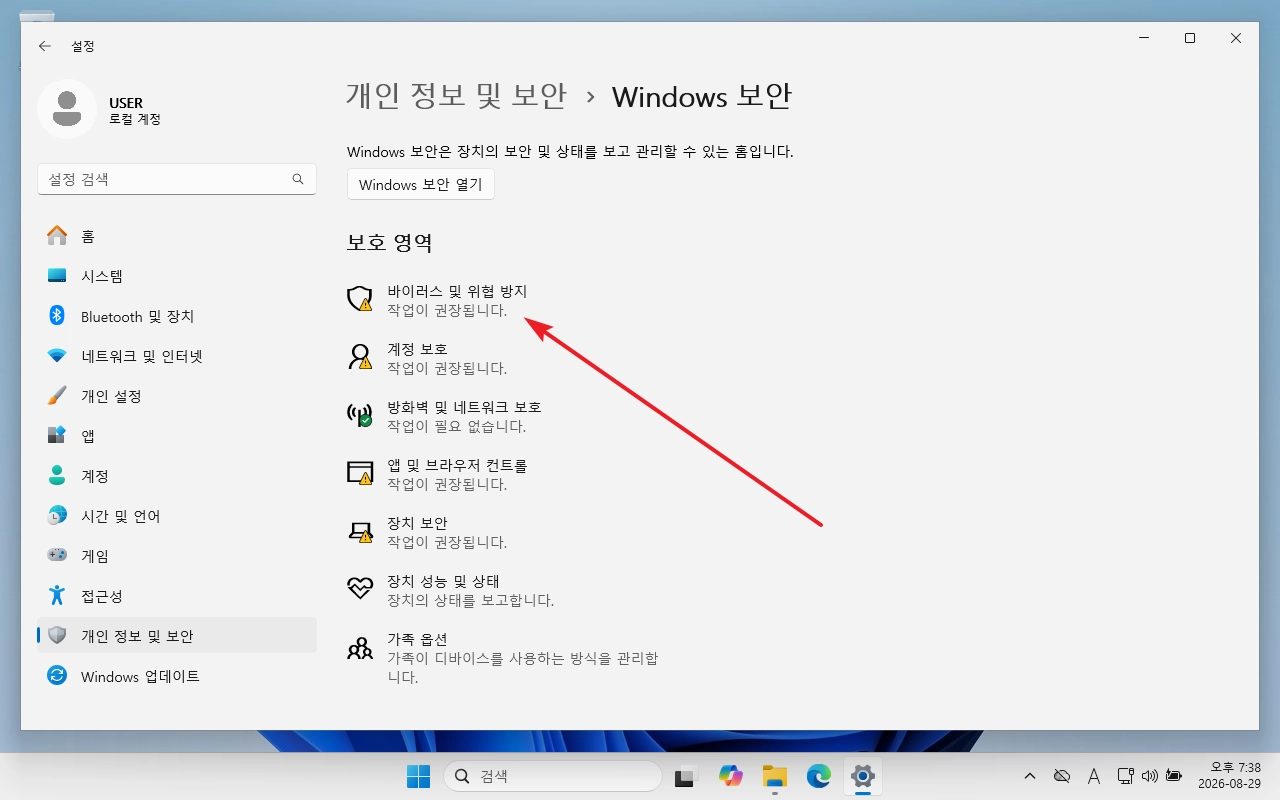1280x800 pixels.
Task: Minimize the 설정 window
Action: point(1144,38)
